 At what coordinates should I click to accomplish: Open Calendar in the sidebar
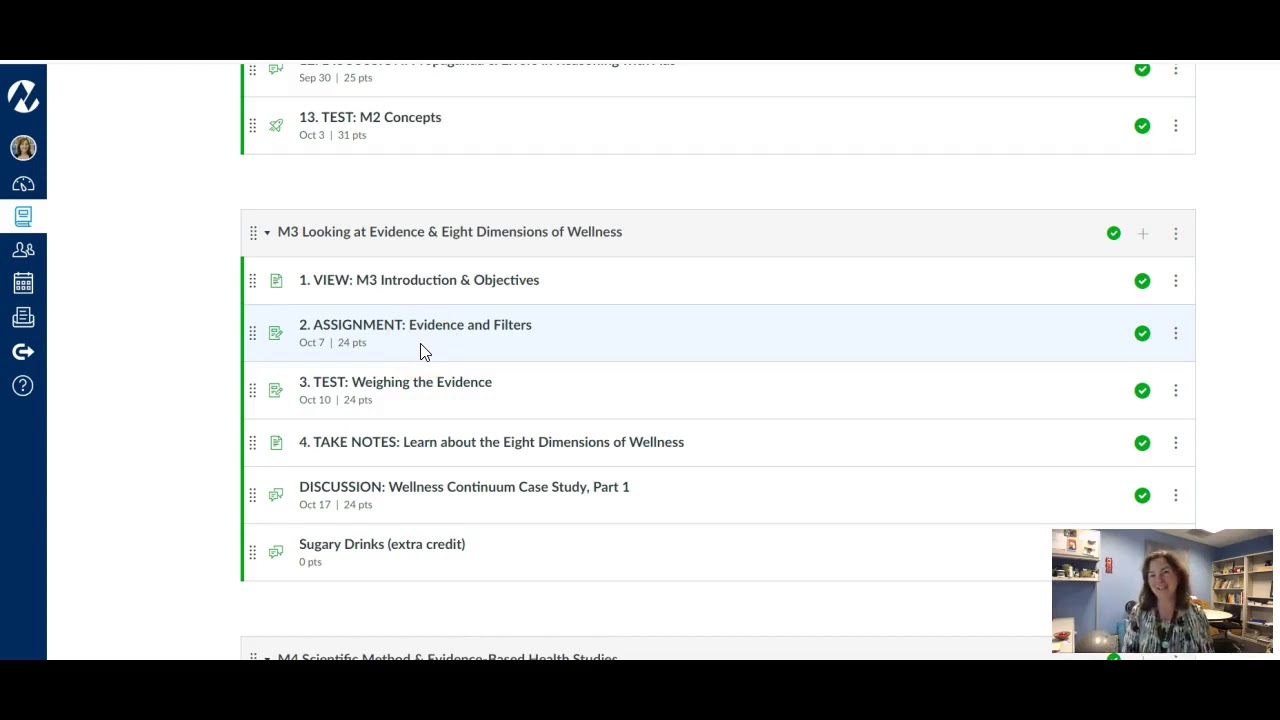[x=23, y=284]
